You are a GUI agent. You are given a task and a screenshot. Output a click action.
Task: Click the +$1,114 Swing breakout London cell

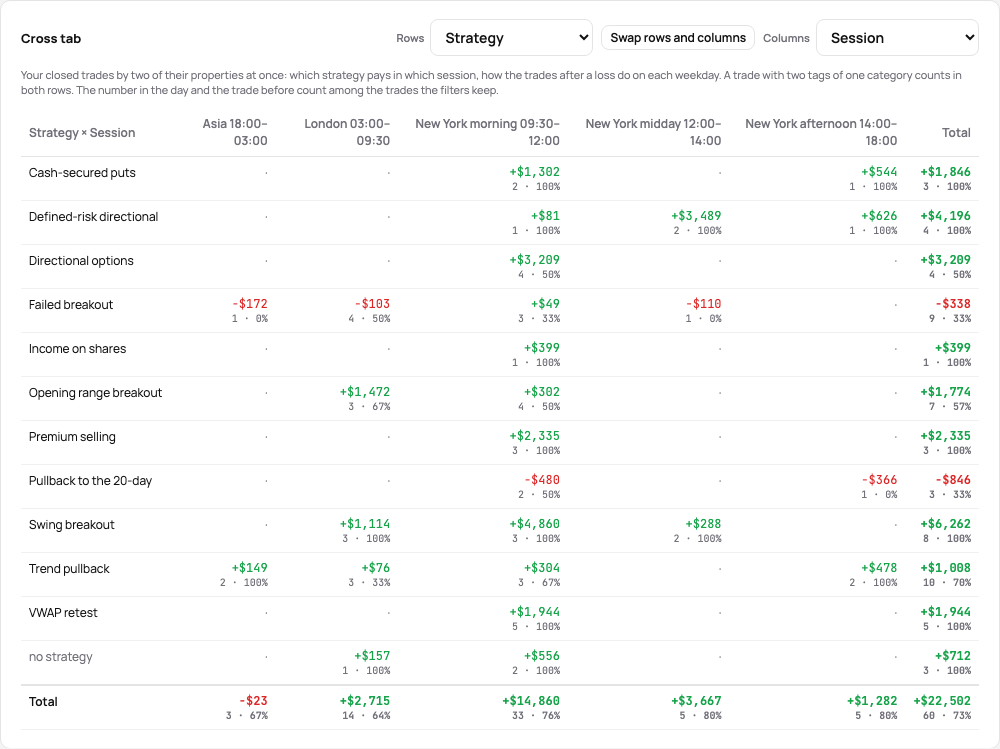coord(365,530)
